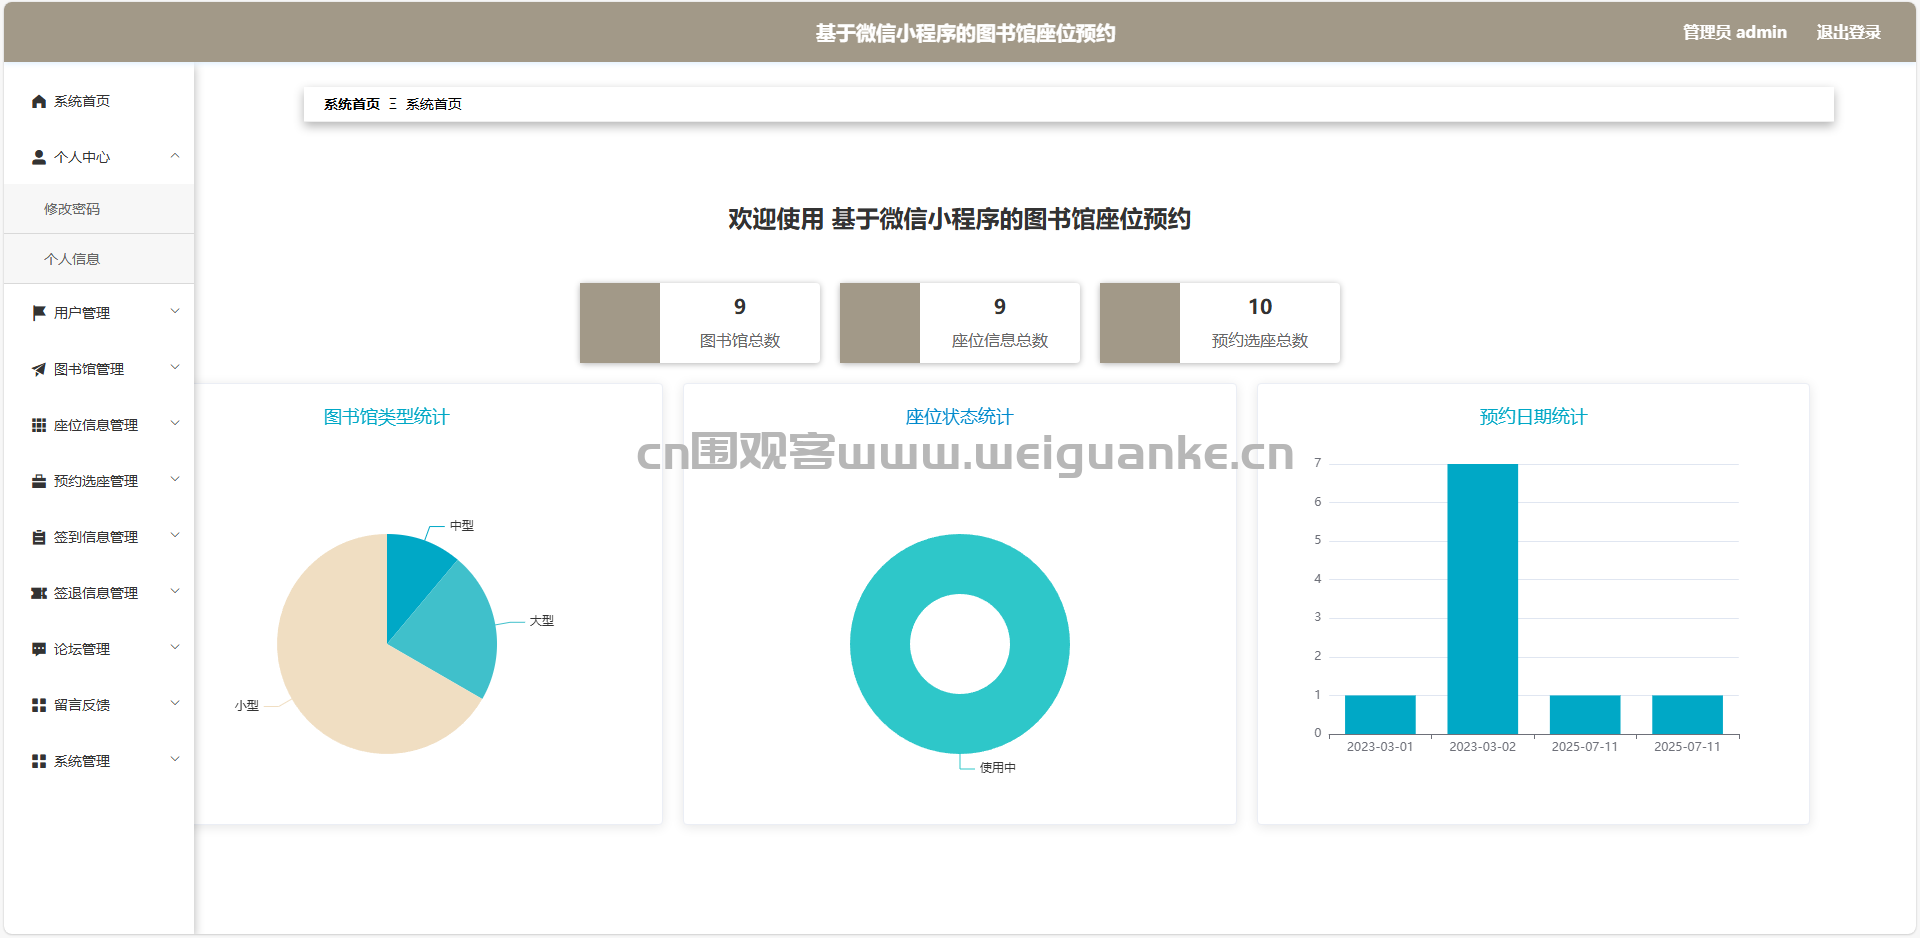Click the 图书馆类型统计 chart title
The image size is (1920, 938).
pyautogui.click(x=387, y=417)
